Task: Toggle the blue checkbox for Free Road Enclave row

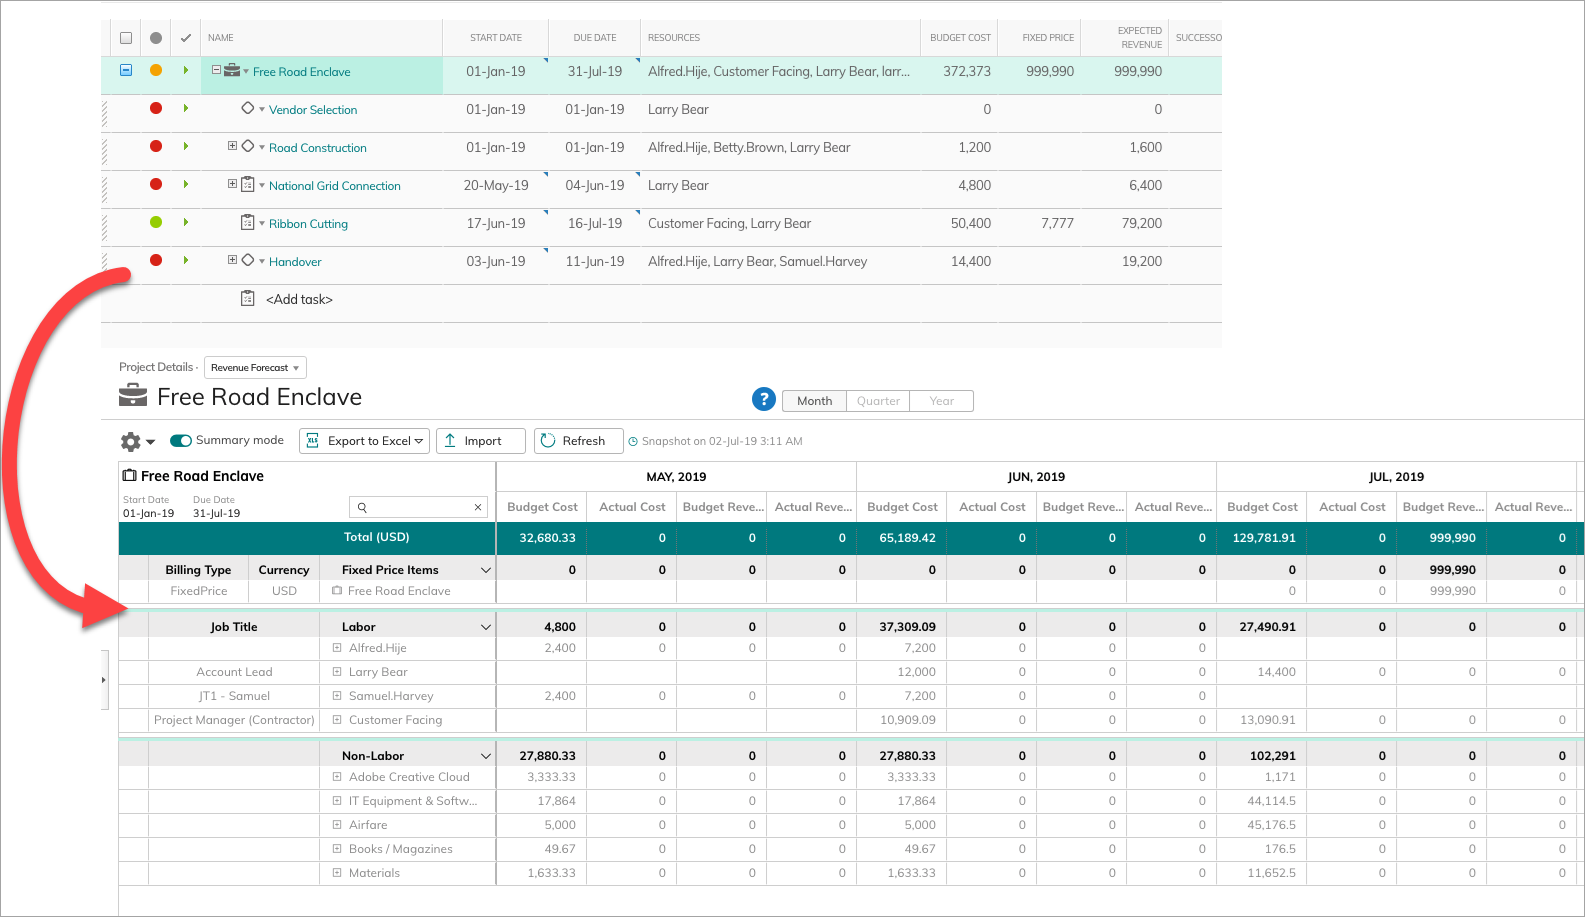Action: coord(126,70)
